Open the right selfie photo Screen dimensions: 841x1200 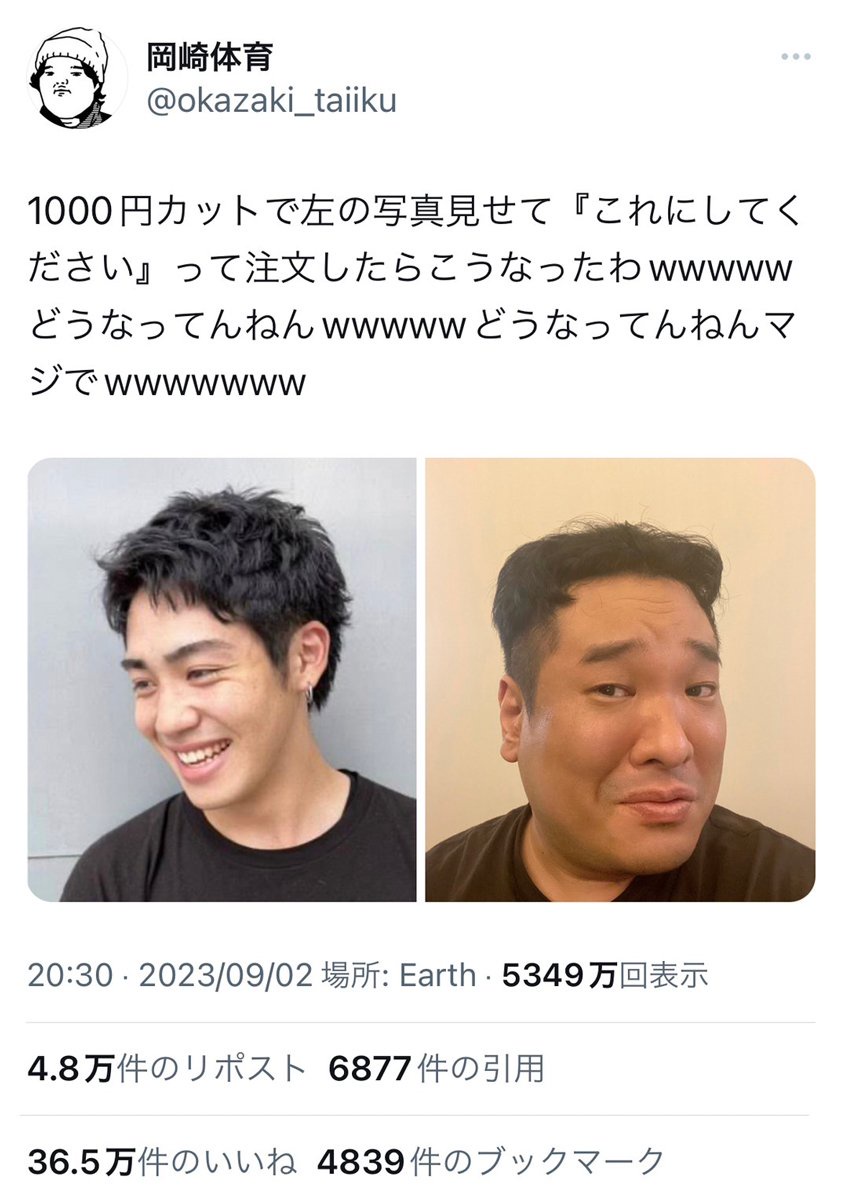[620, 680]
